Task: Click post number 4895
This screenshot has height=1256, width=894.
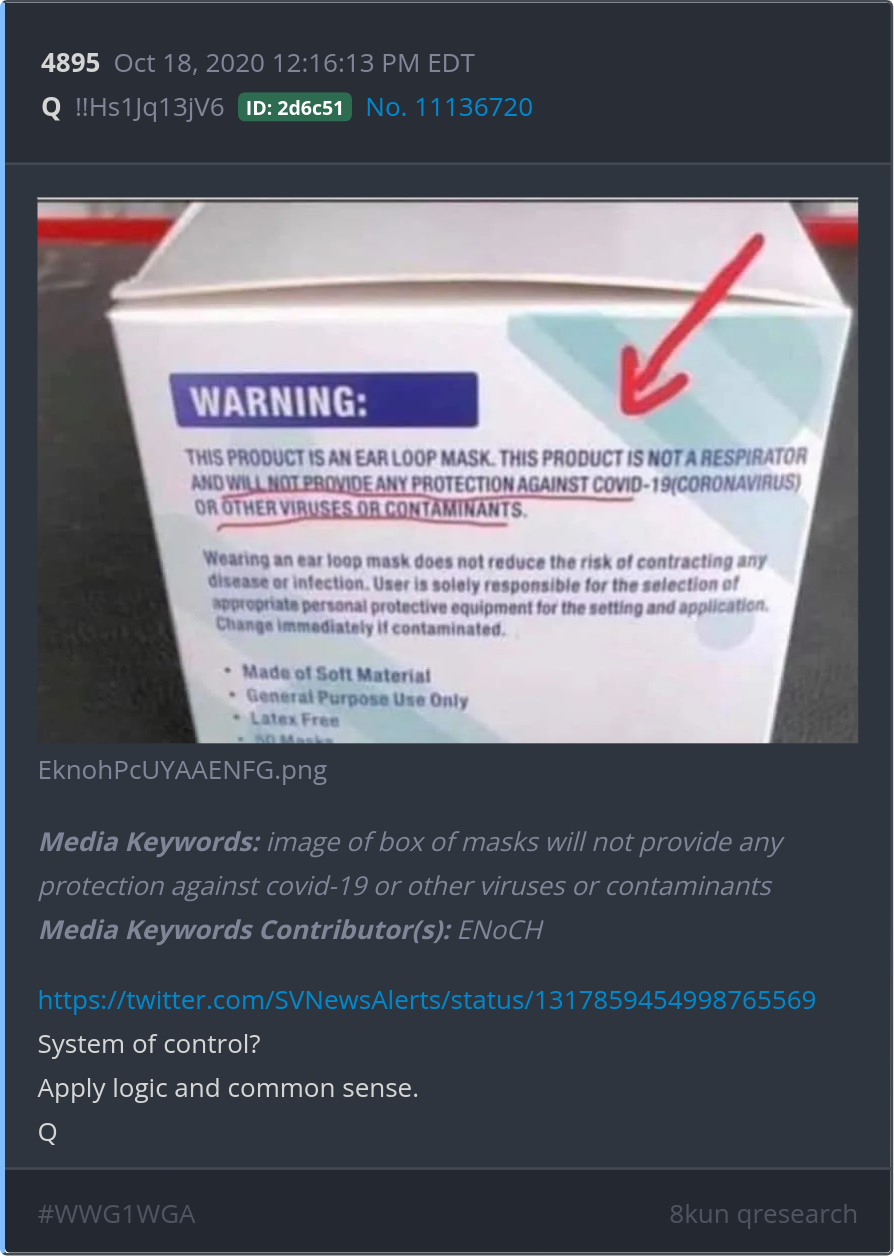Action: (70, 64)
